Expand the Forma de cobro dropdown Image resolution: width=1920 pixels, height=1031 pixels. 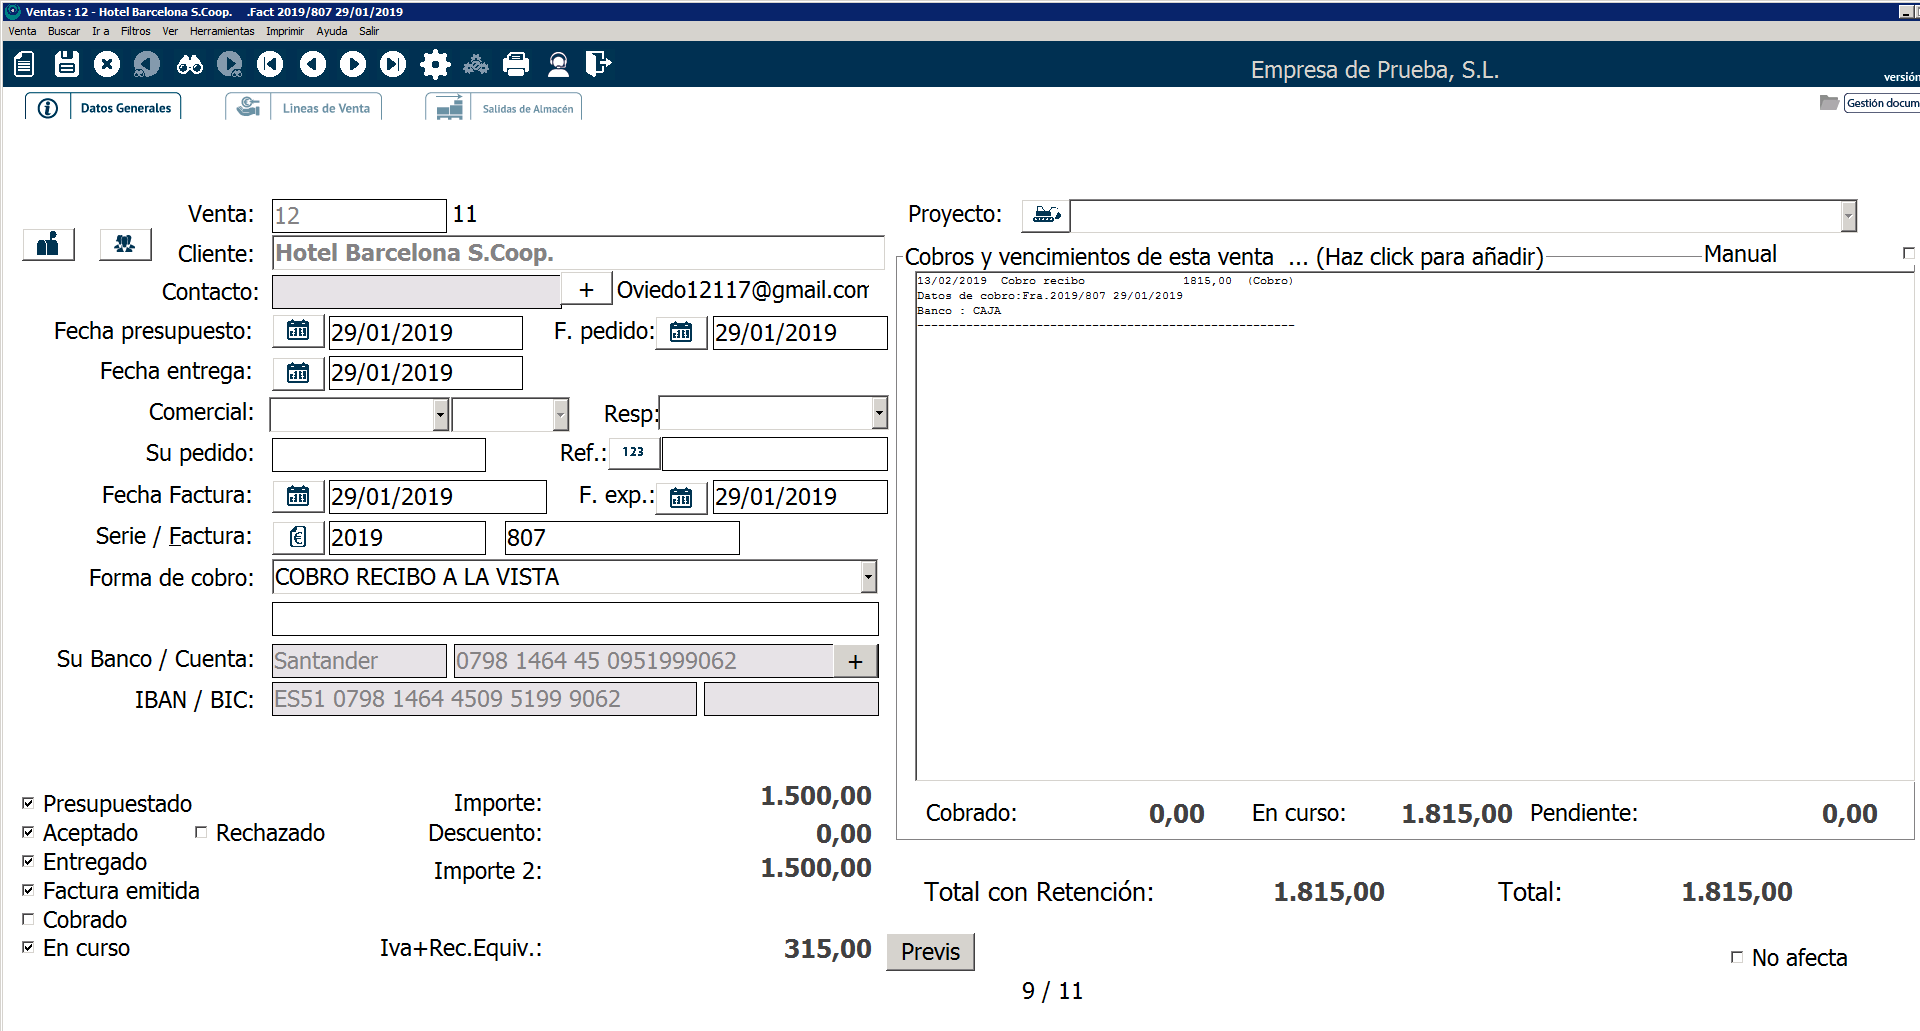pyautogui.click(x=868, y=577)
